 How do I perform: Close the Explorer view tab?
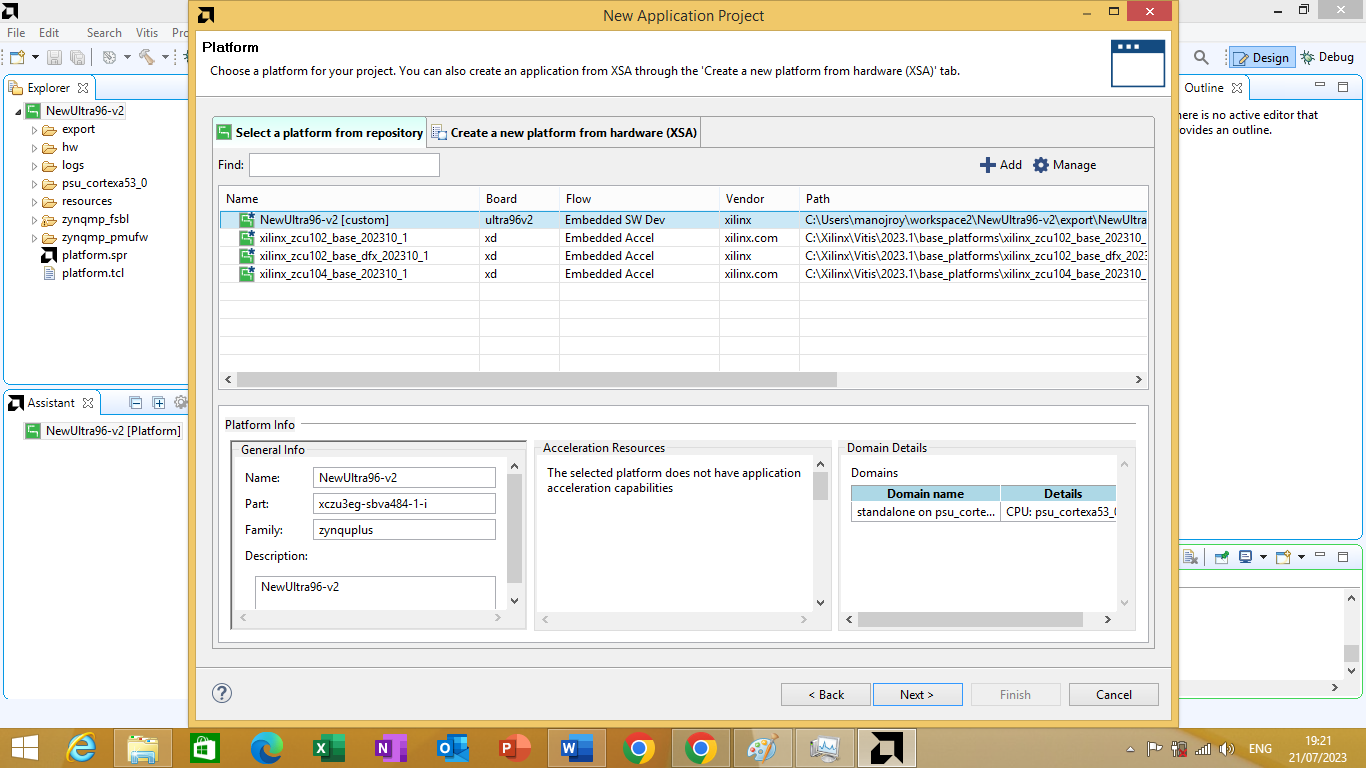tap(83, 88)
